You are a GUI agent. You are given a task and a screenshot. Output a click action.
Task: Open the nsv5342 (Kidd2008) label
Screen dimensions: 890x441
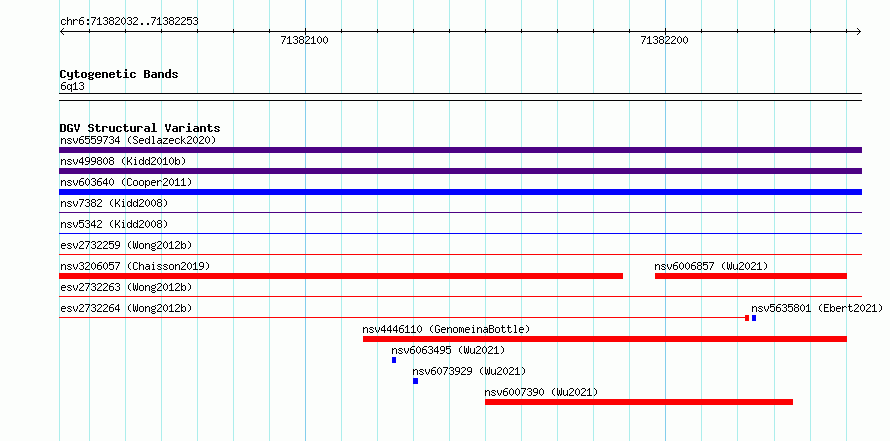pyautogui.click(x=114, y=224)
